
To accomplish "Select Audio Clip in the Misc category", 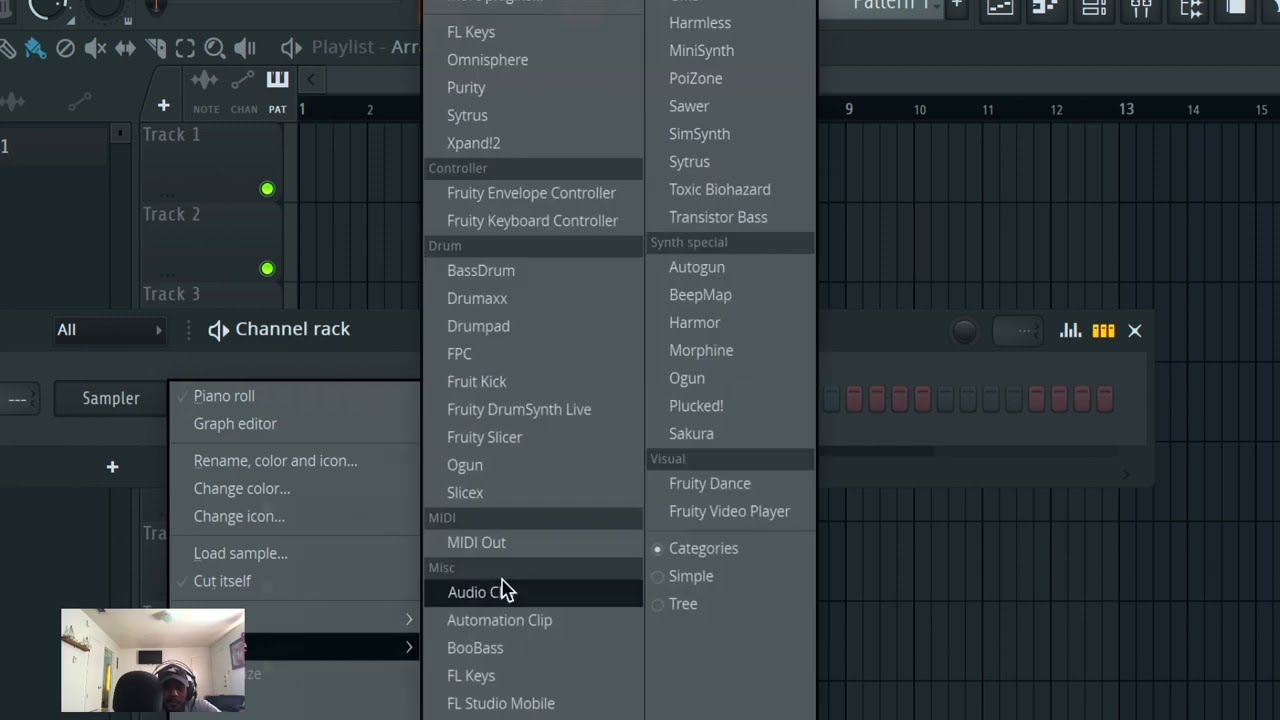I will coord(533,592).
